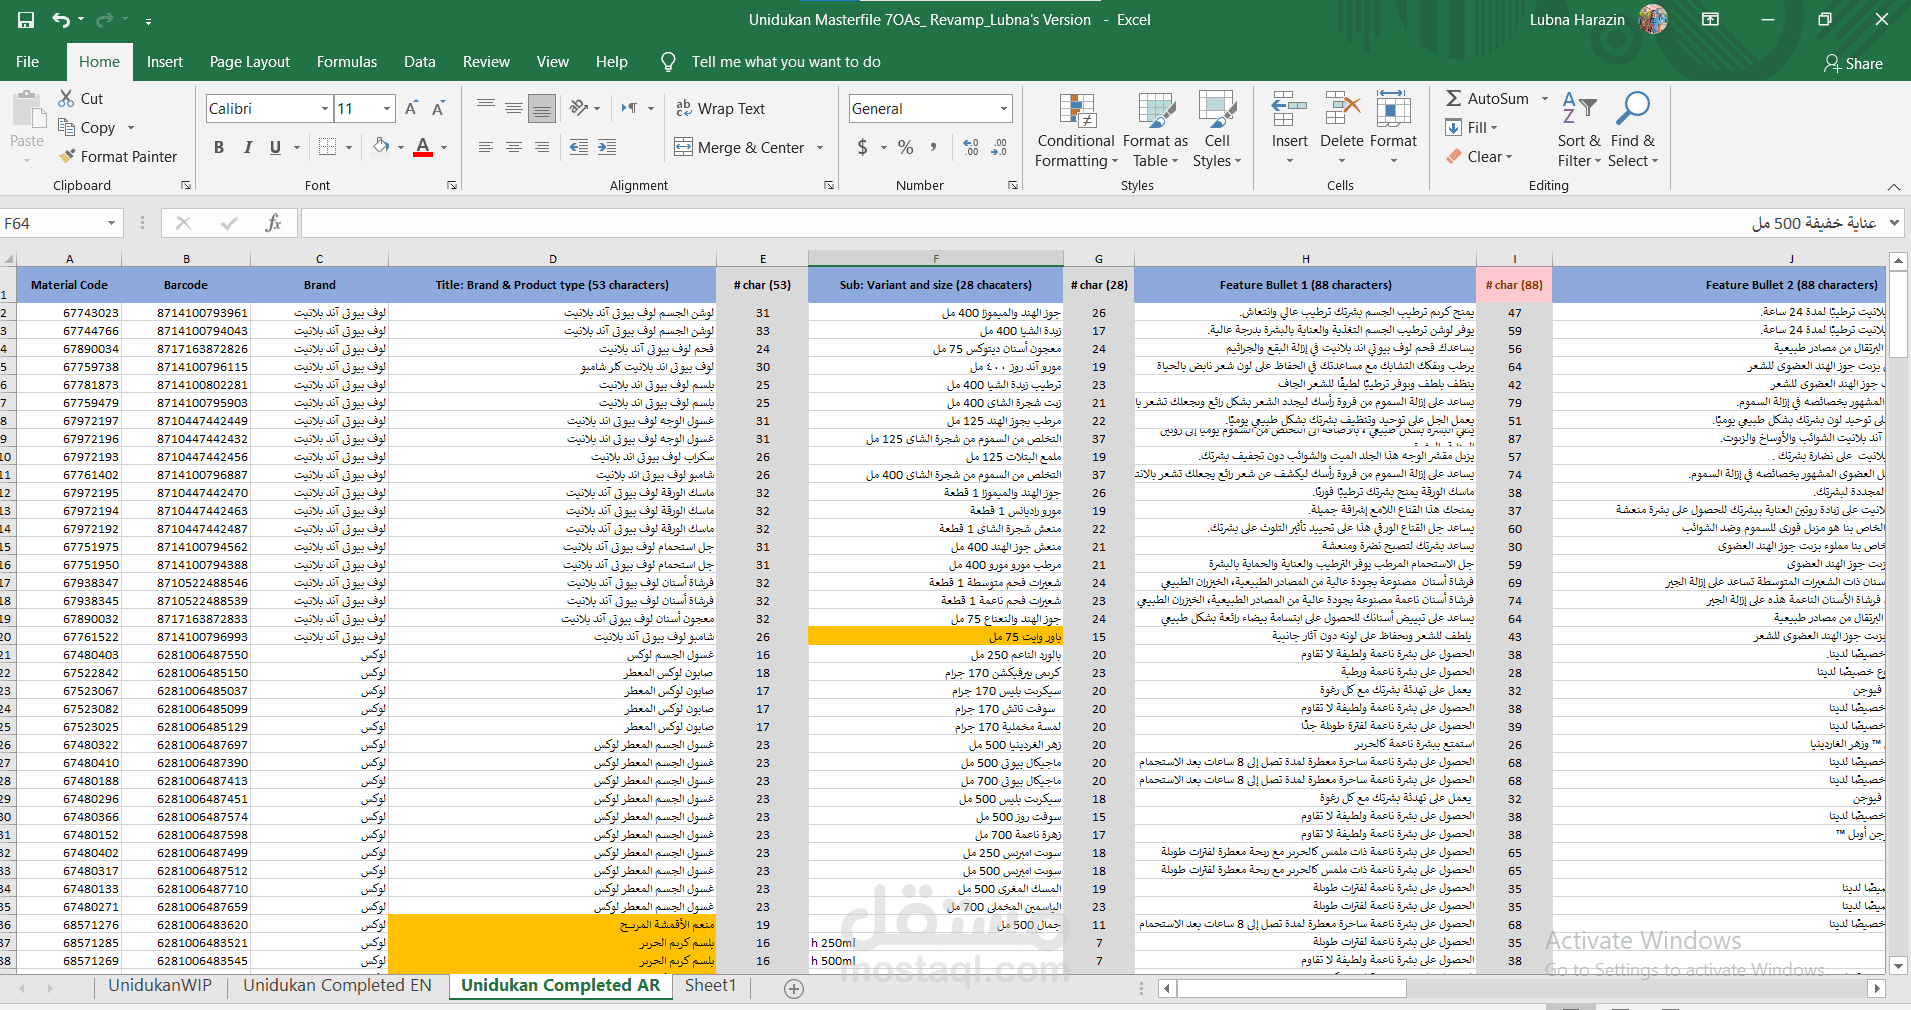Open the UnidukanWIP sheet tab
Viewport: 1911px width, 1010px height.
160,986
